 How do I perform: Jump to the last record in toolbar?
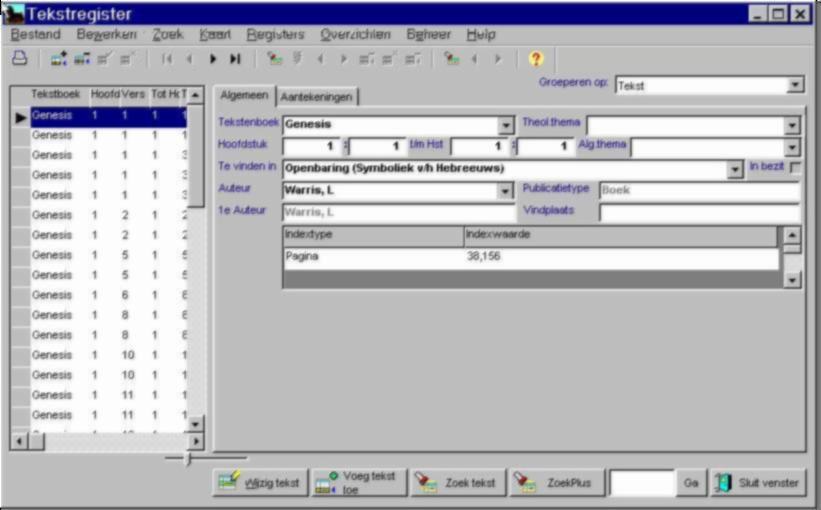coord(235,59)
